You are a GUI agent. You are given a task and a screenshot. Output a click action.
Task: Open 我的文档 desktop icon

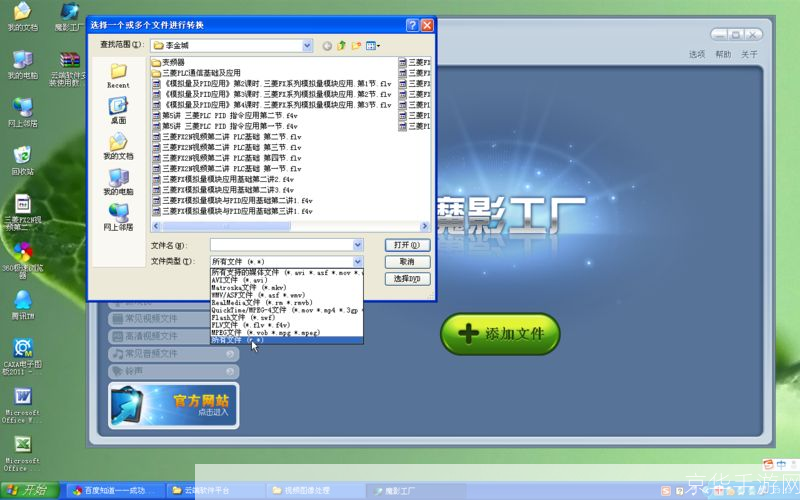[x=22, y=16]
